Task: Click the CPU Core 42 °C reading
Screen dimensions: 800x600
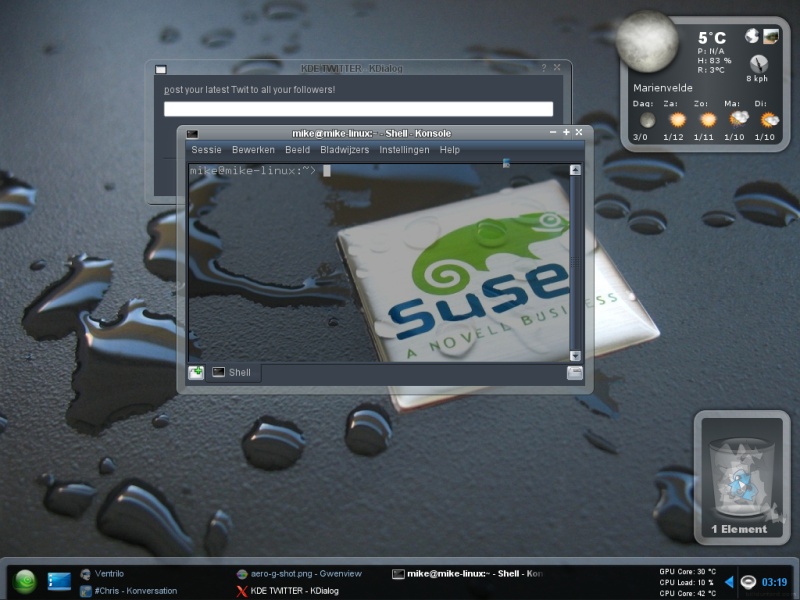Action: [x=687, y=593]
